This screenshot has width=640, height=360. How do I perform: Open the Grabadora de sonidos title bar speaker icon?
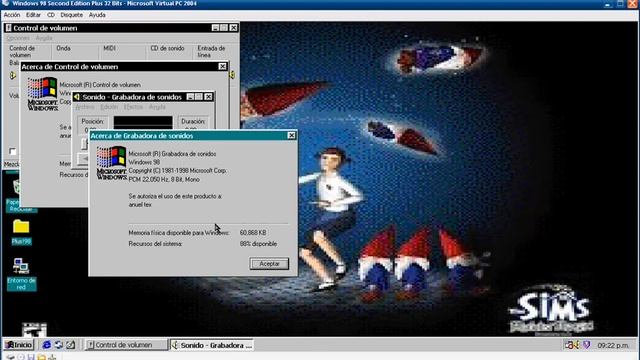[x=77, y=97]
